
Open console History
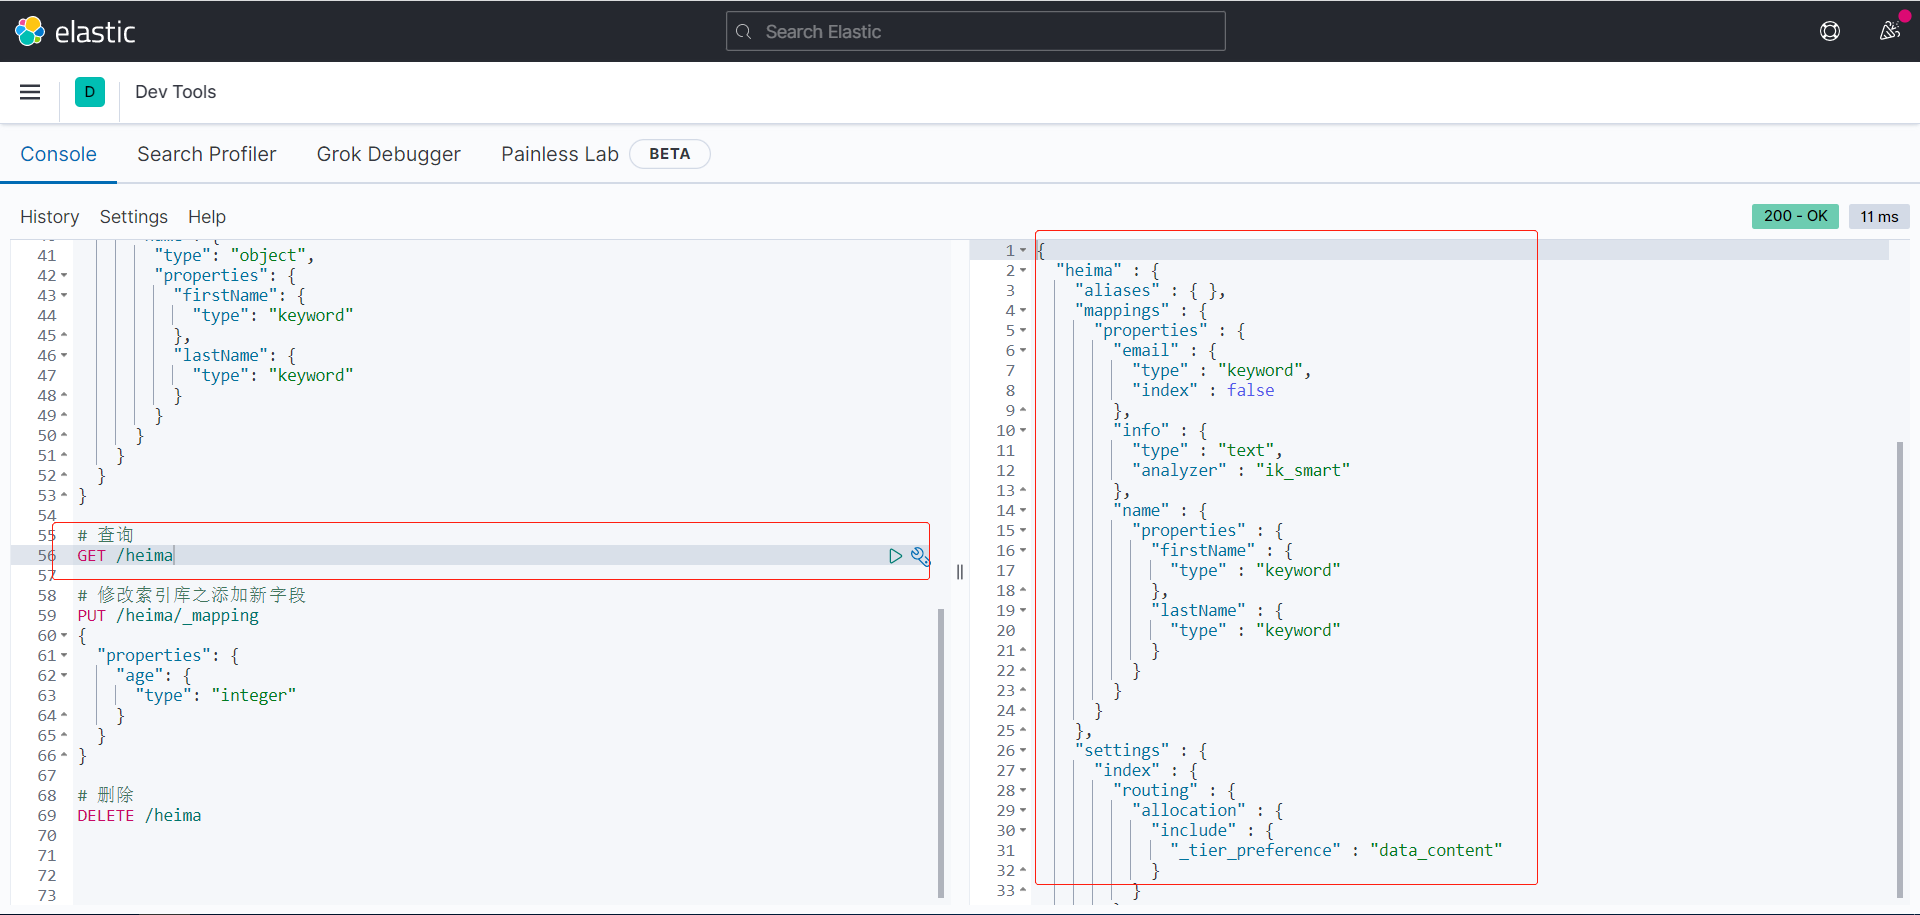tap(49, 217)
